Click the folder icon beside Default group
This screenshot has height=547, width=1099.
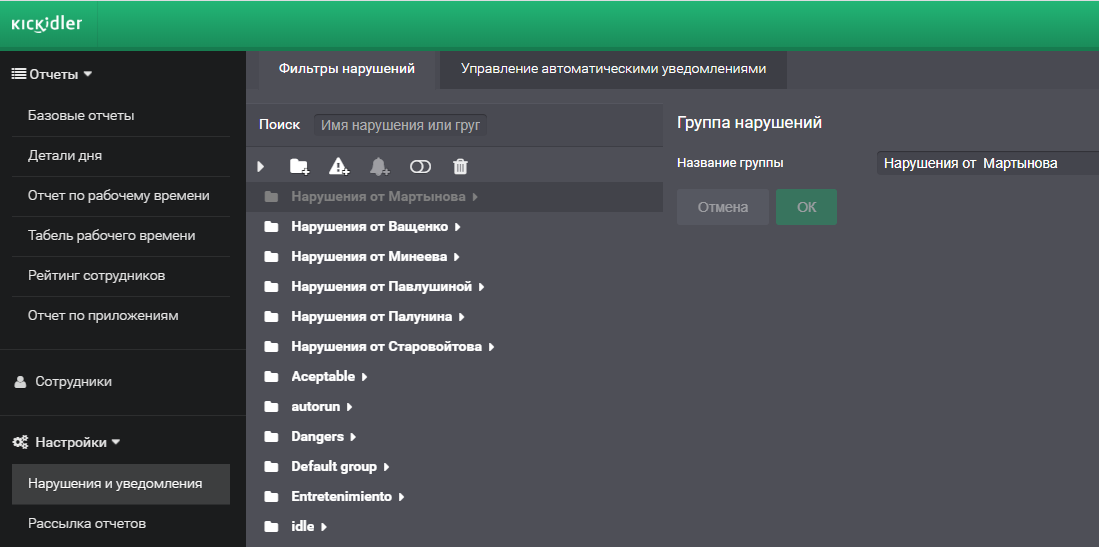[x=271, y=467]
